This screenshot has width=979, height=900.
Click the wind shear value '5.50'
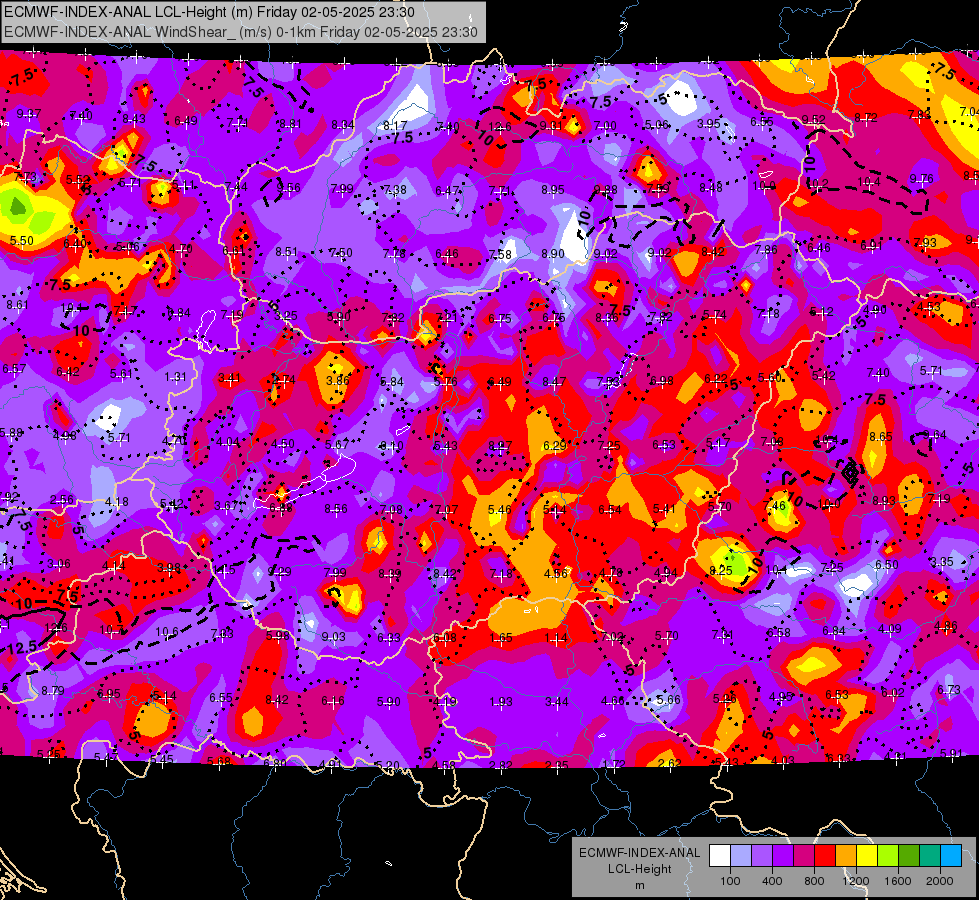22,240
